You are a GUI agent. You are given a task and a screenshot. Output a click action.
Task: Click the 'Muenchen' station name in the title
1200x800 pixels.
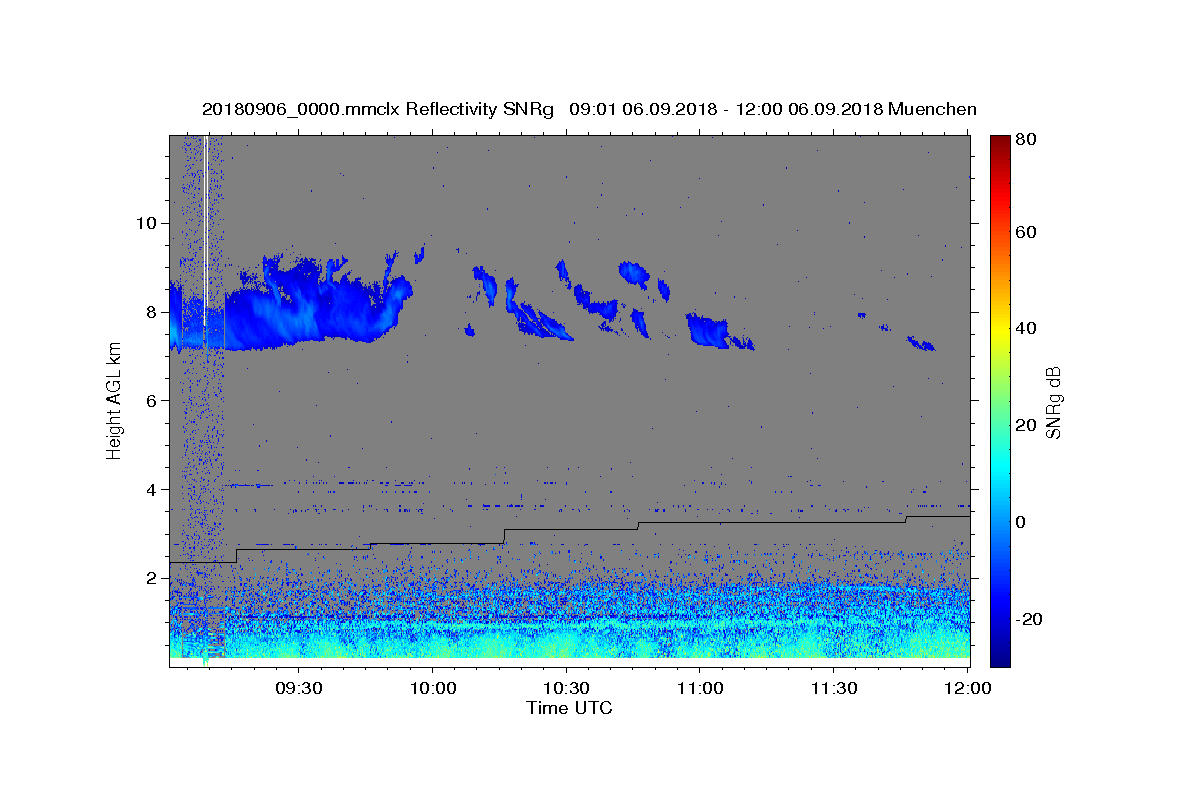tap(932, 109)
